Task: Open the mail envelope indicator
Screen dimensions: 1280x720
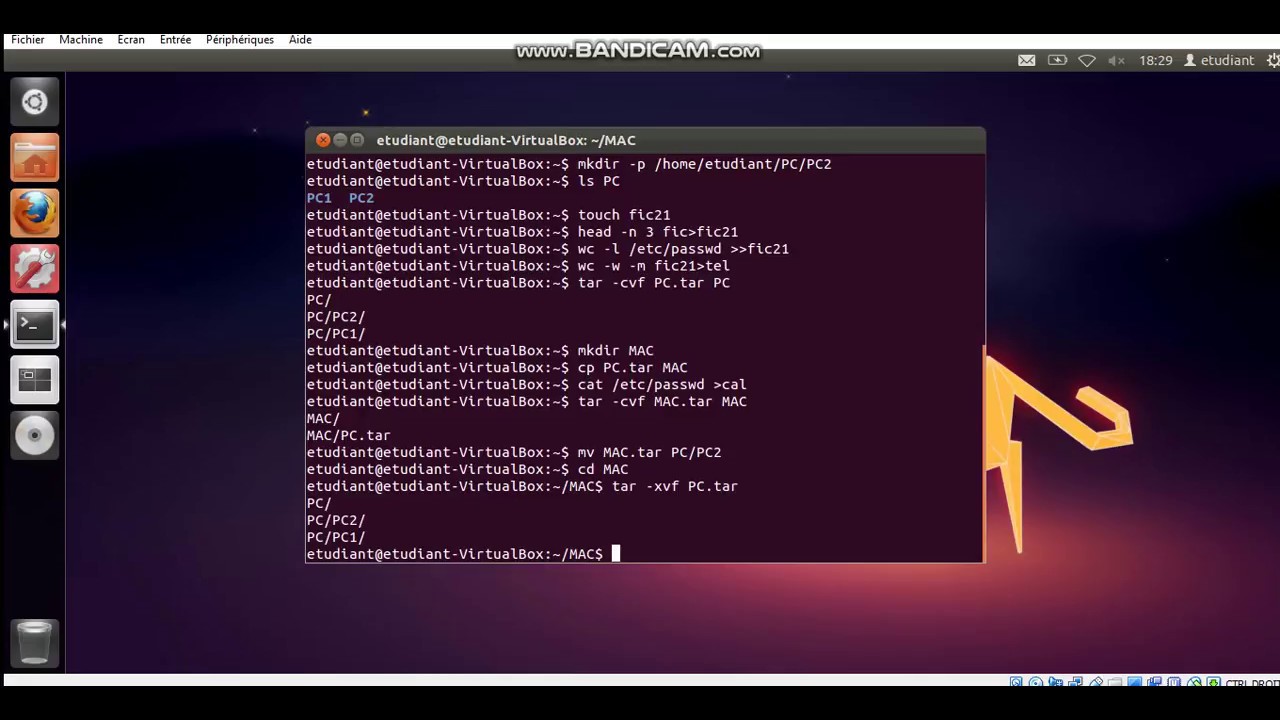Action: [1027, 60]
